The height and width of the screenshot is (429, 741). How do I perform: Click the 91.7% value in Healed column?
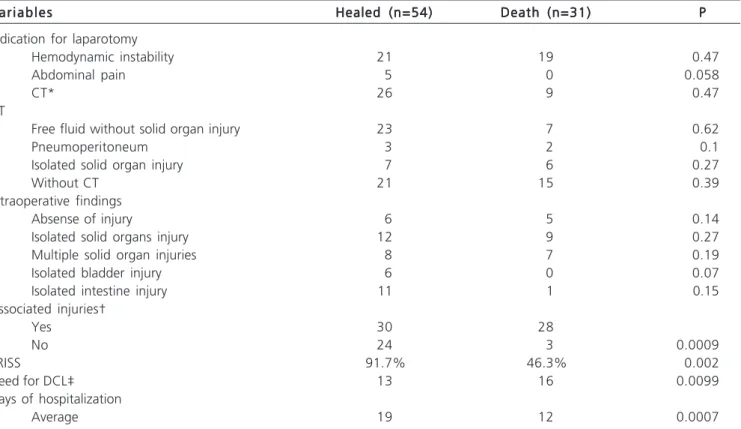click(x=385, y=363)
